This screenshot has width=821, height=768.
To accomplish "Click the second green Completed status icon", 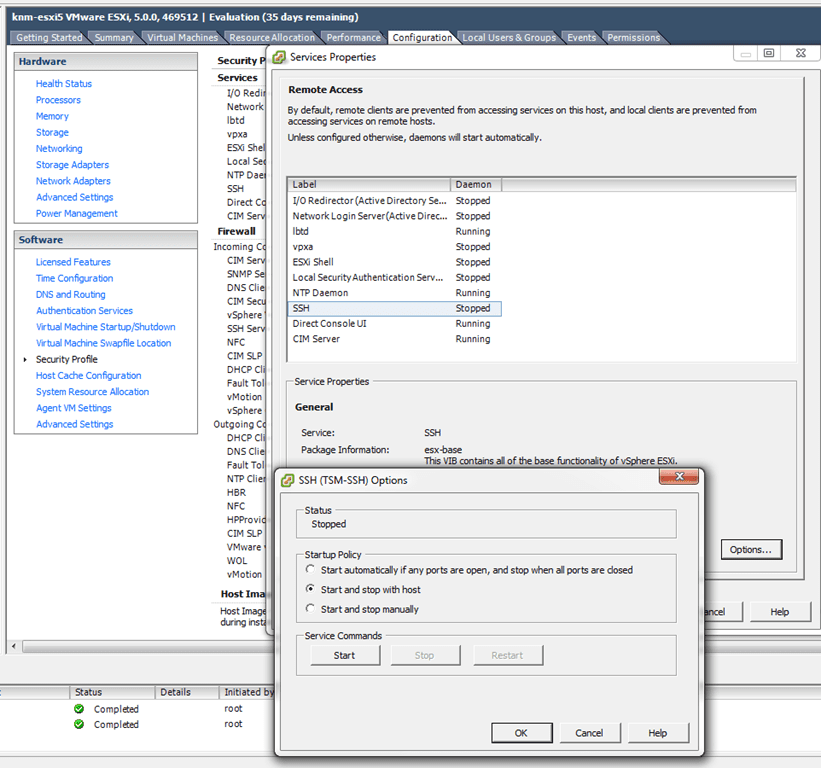I will pyautogui.click(x=79, y=724).
